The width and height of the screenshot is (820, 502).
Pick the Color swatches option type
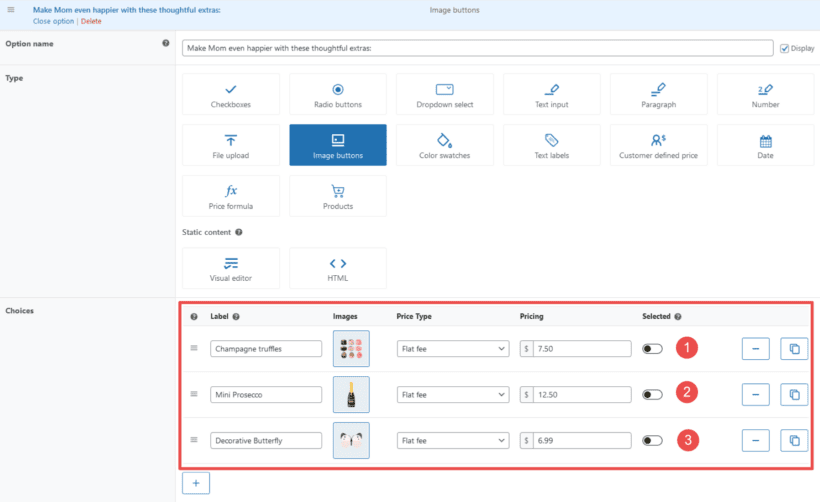pos(444,145)
